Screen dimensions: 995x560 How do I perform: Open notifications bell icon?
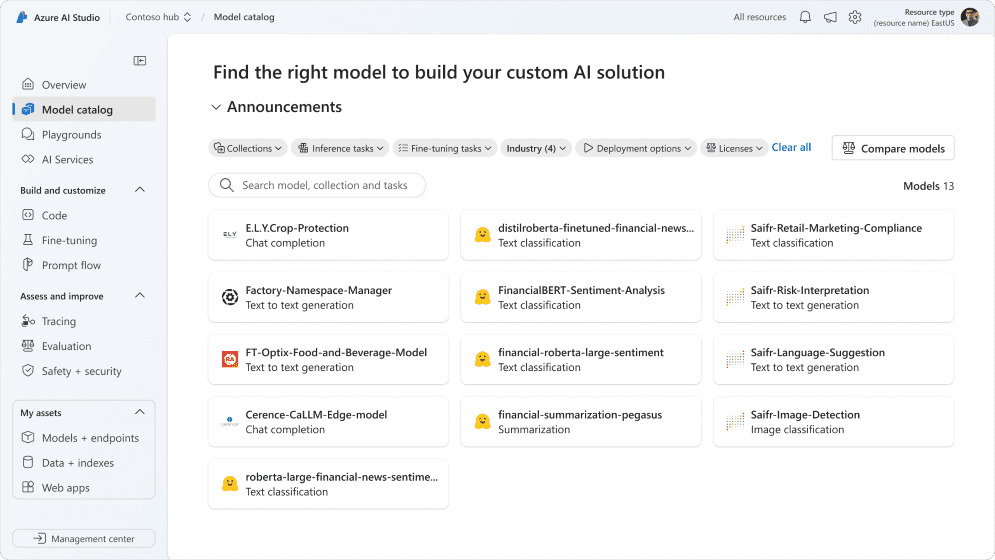pos(805,17)
